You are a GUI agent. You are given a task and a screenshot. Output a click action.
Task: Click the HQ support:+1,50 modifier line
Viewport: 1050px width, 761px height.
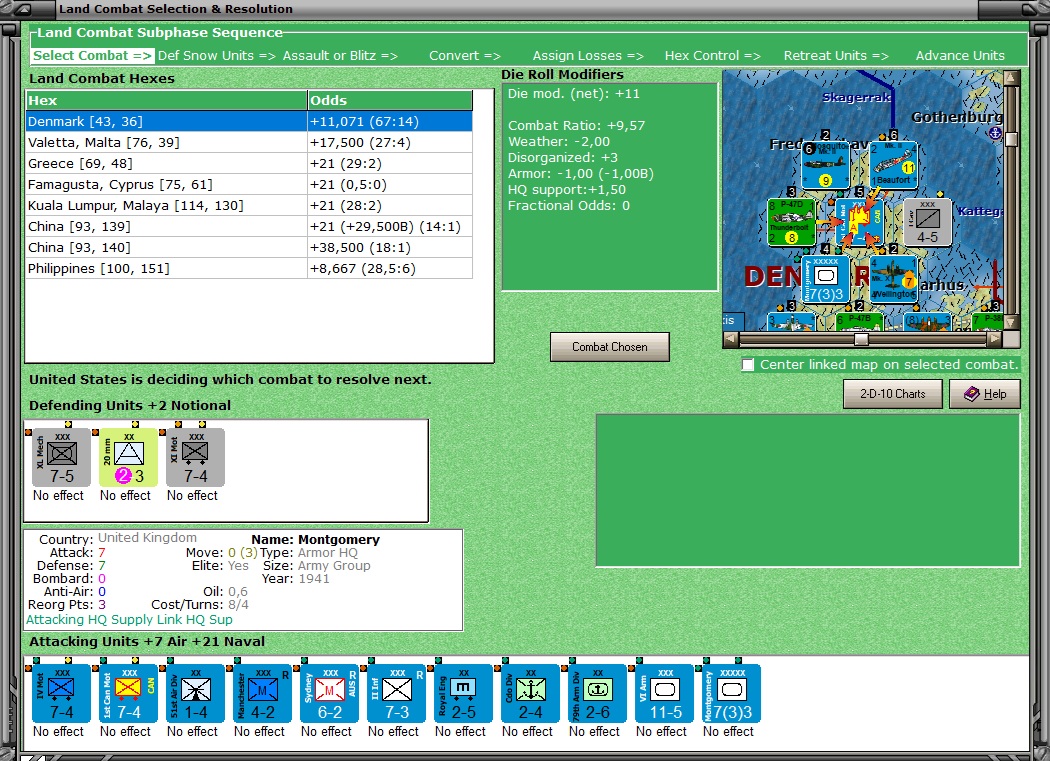tap(567, 190)
